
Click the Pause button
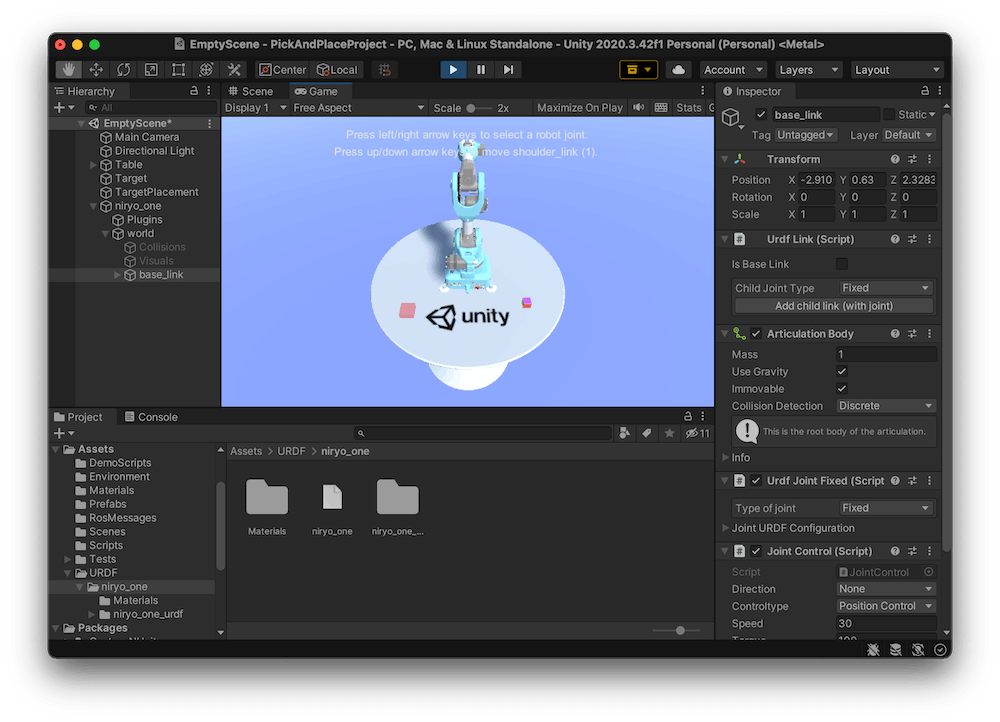click(x=481, y=70)
